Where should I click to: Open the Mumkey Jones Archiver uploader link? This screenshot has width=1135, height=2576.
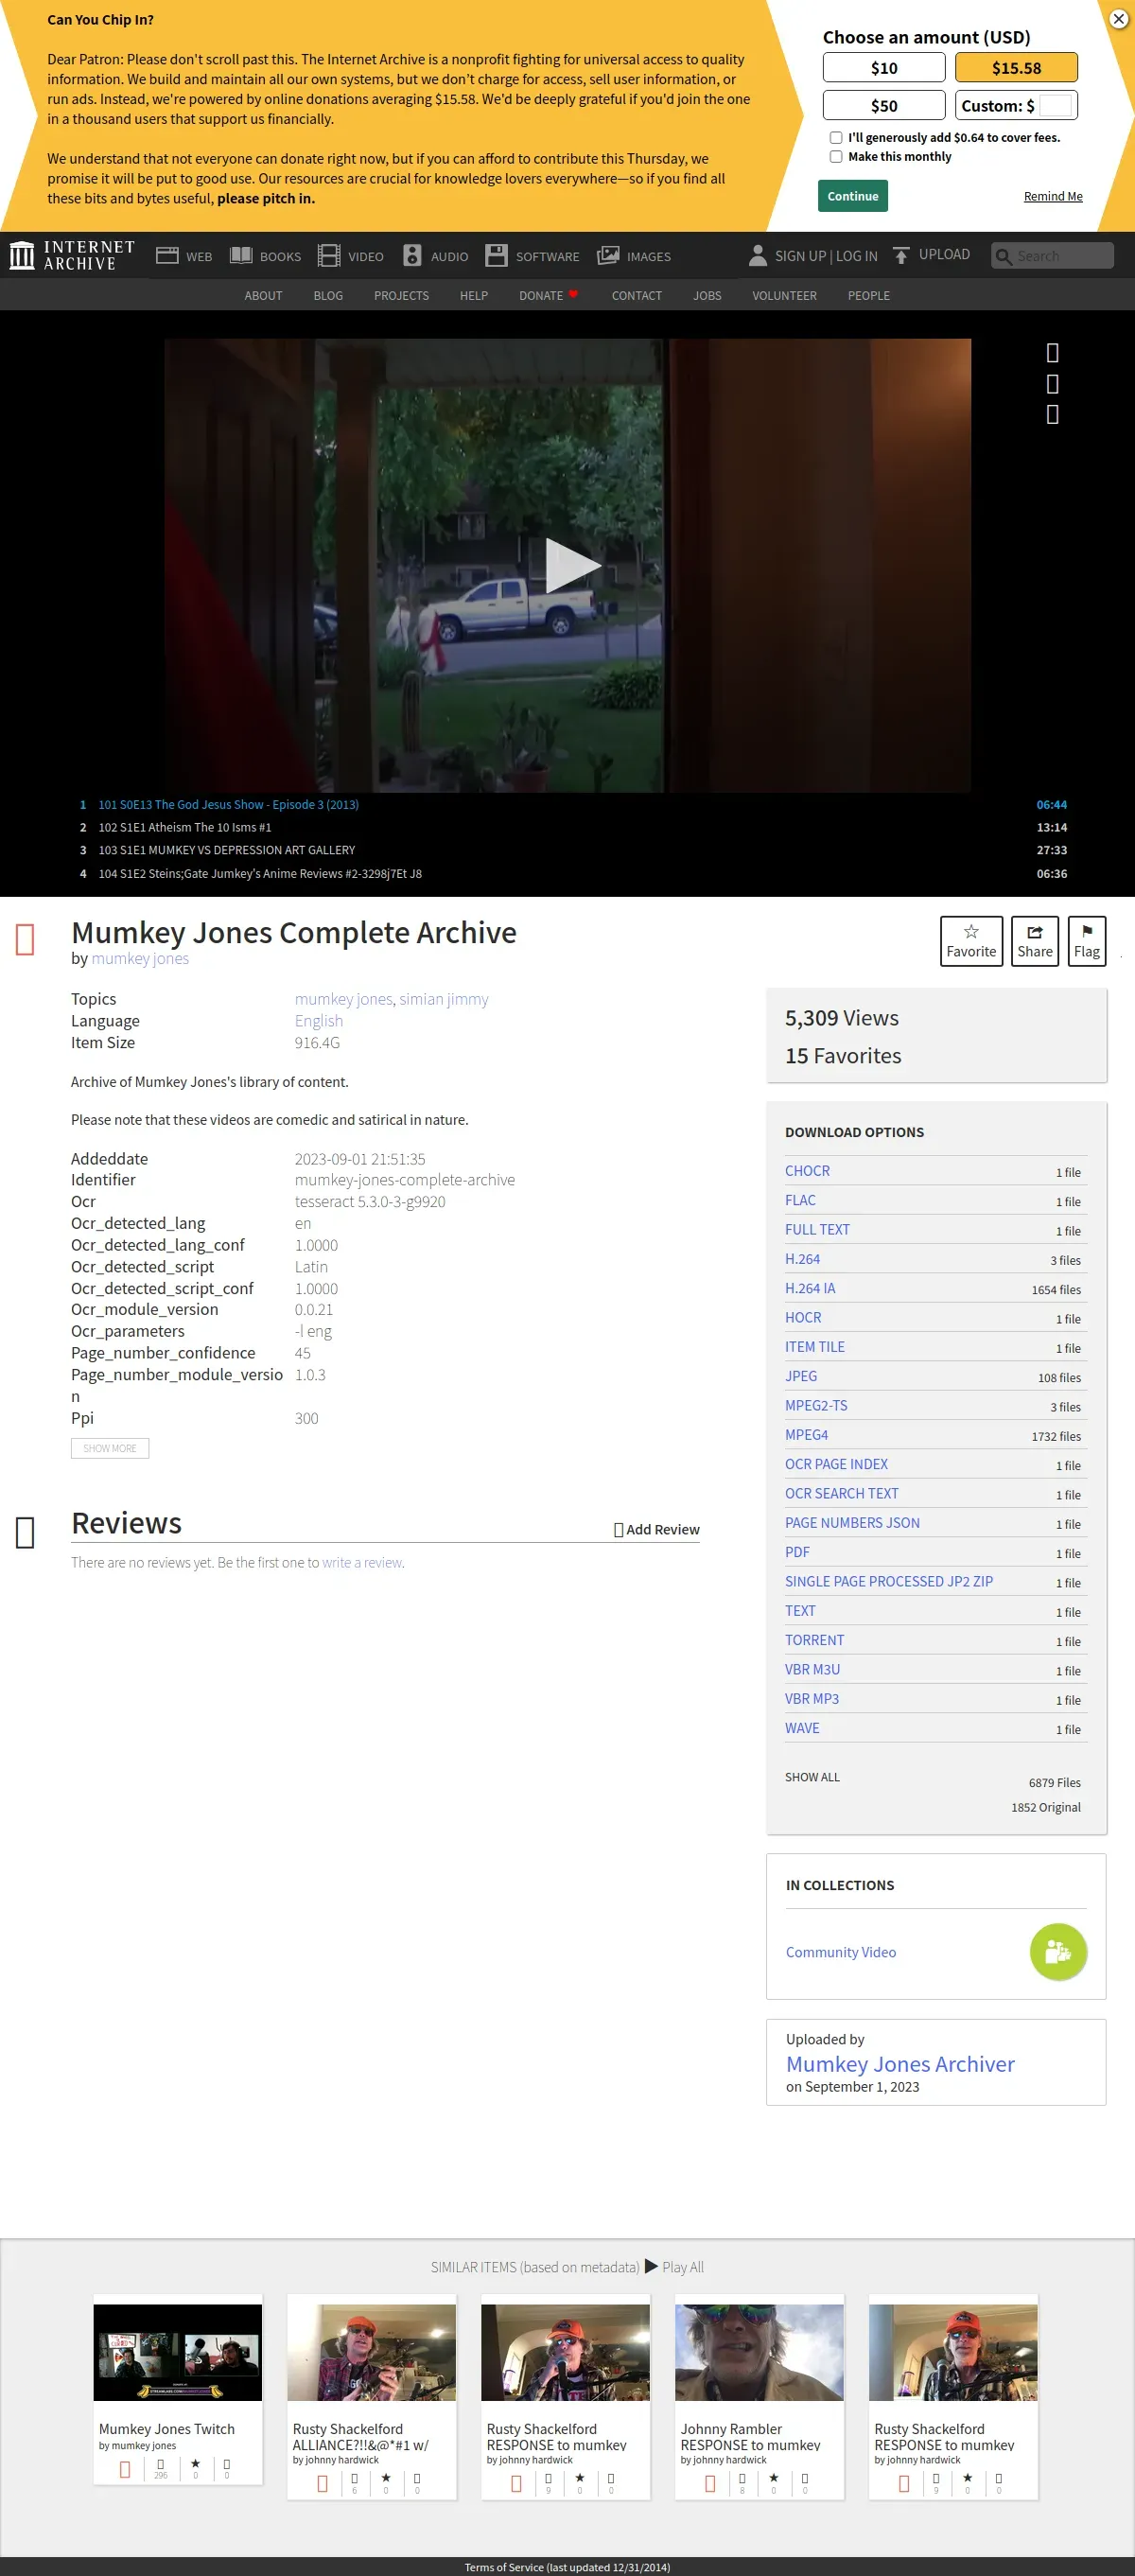point(900,2064)
